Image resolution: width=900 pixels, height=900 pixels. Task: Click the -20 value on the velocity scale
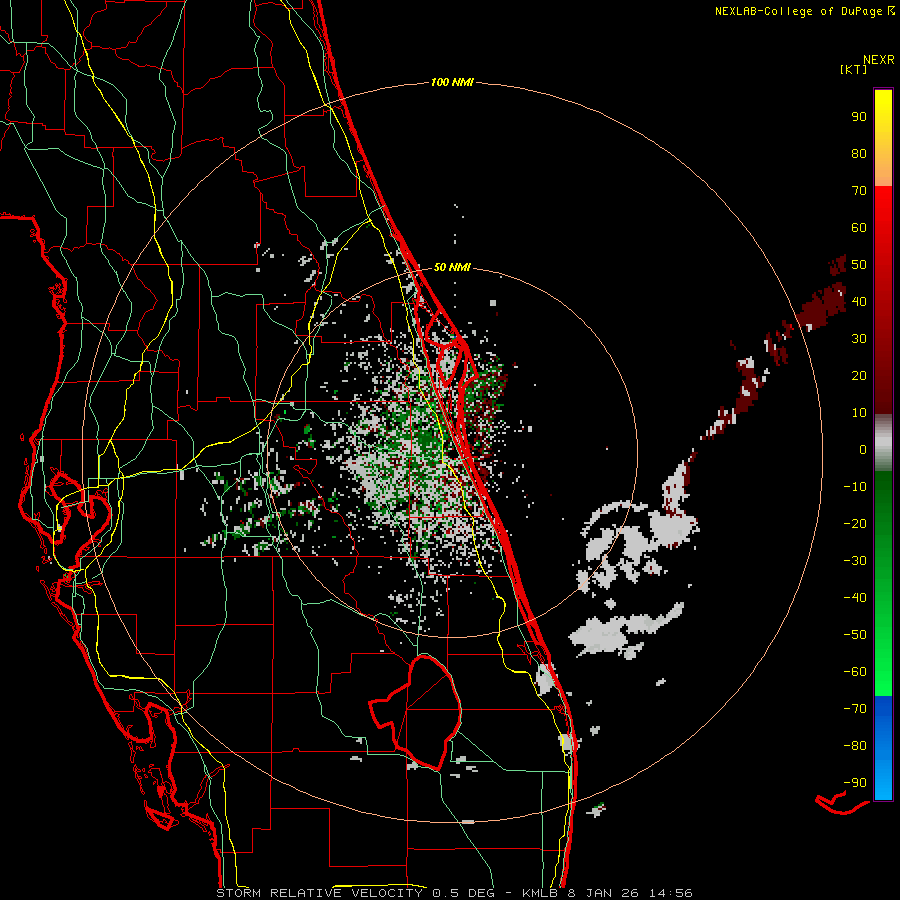click(x=855, y=523)
